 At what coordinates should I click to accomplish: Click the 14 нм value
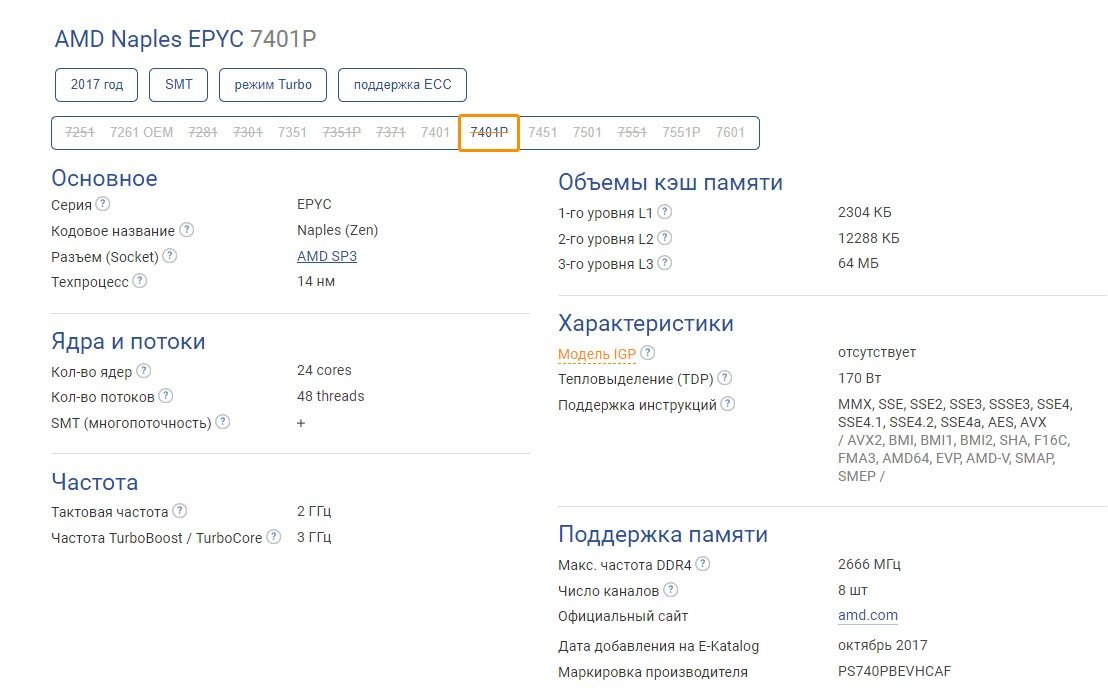[x=316, y=281]
